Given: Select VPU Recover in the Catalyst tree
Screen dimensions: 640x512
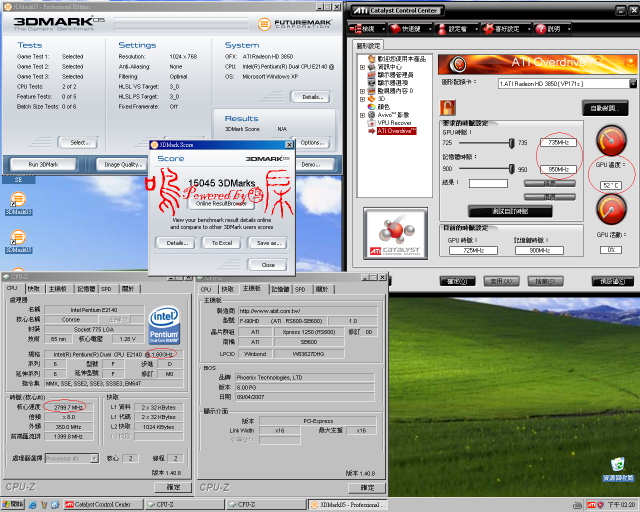Looking at the screenshot, I should tap(390, 122).
